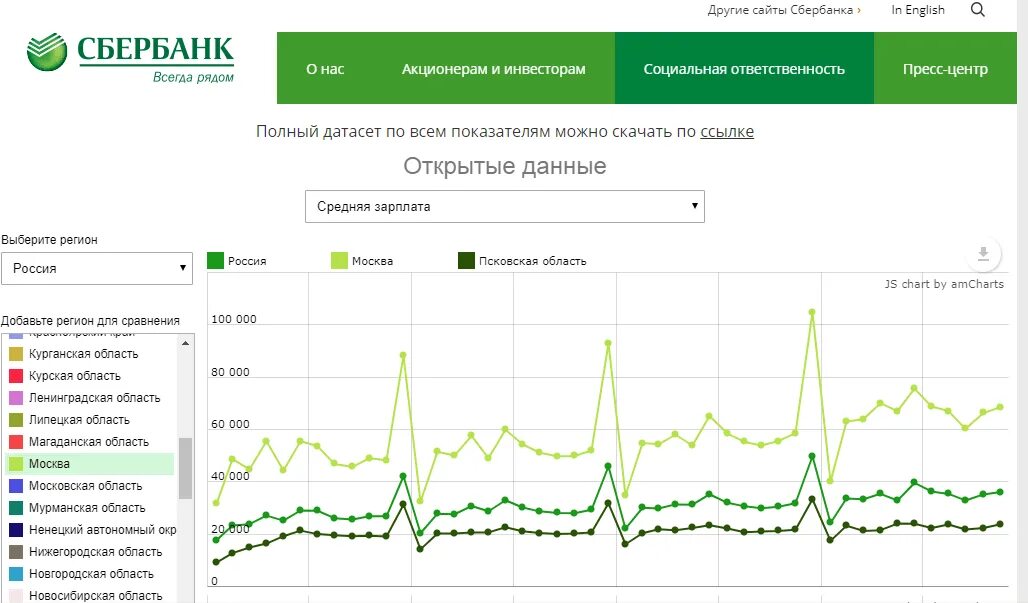Viewport: 1028px width, 603px height.
Task: Switch site language via In English link
Action: point(917,10)
